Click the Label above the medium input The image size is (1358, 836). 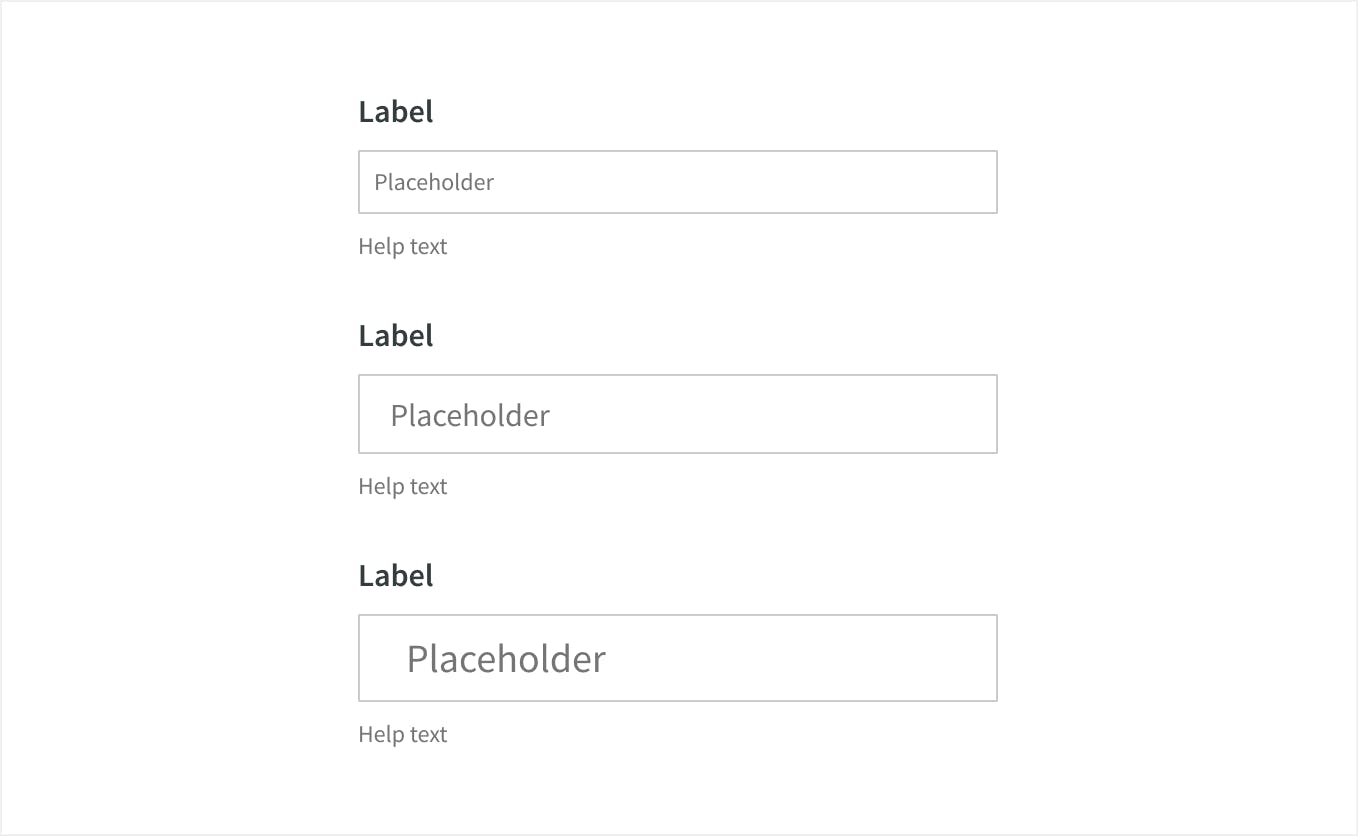pos(396,336)
